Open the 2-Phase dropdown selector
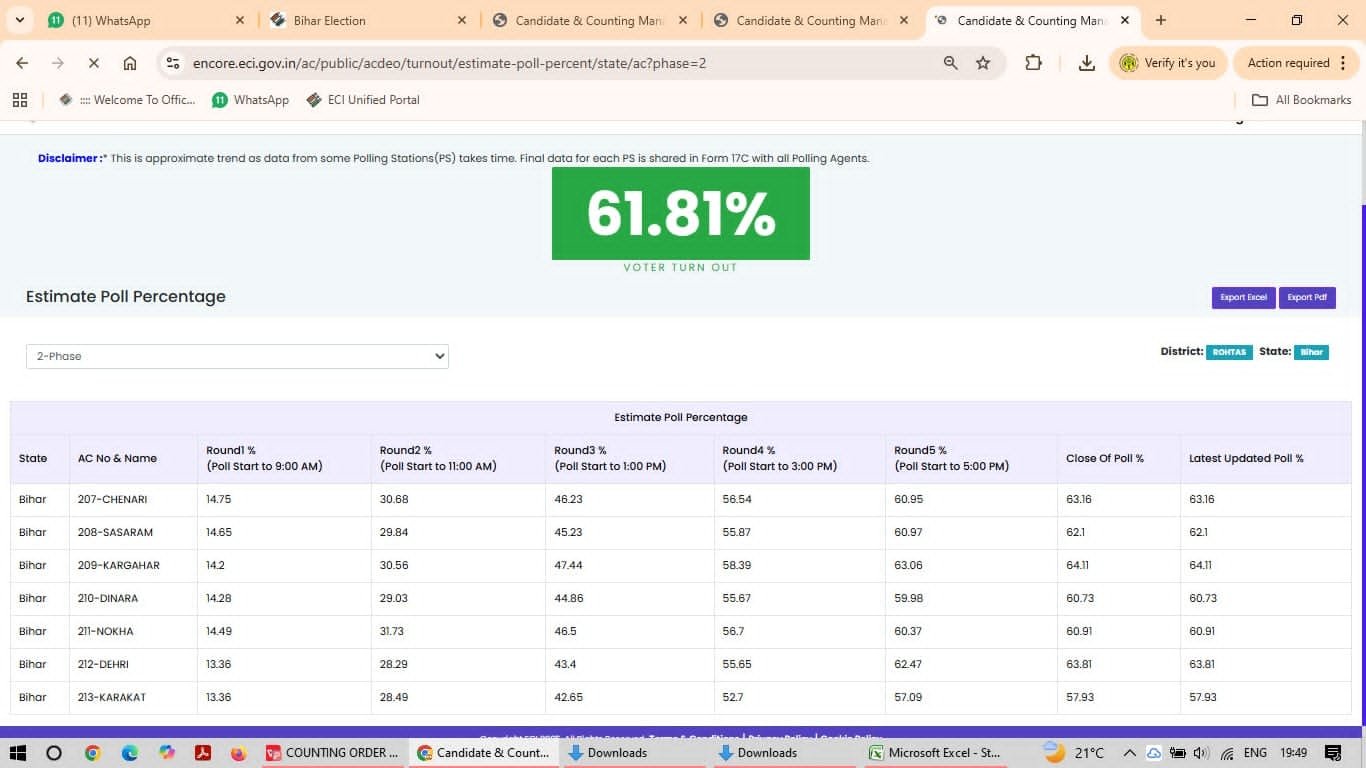 tap(237, 356)
